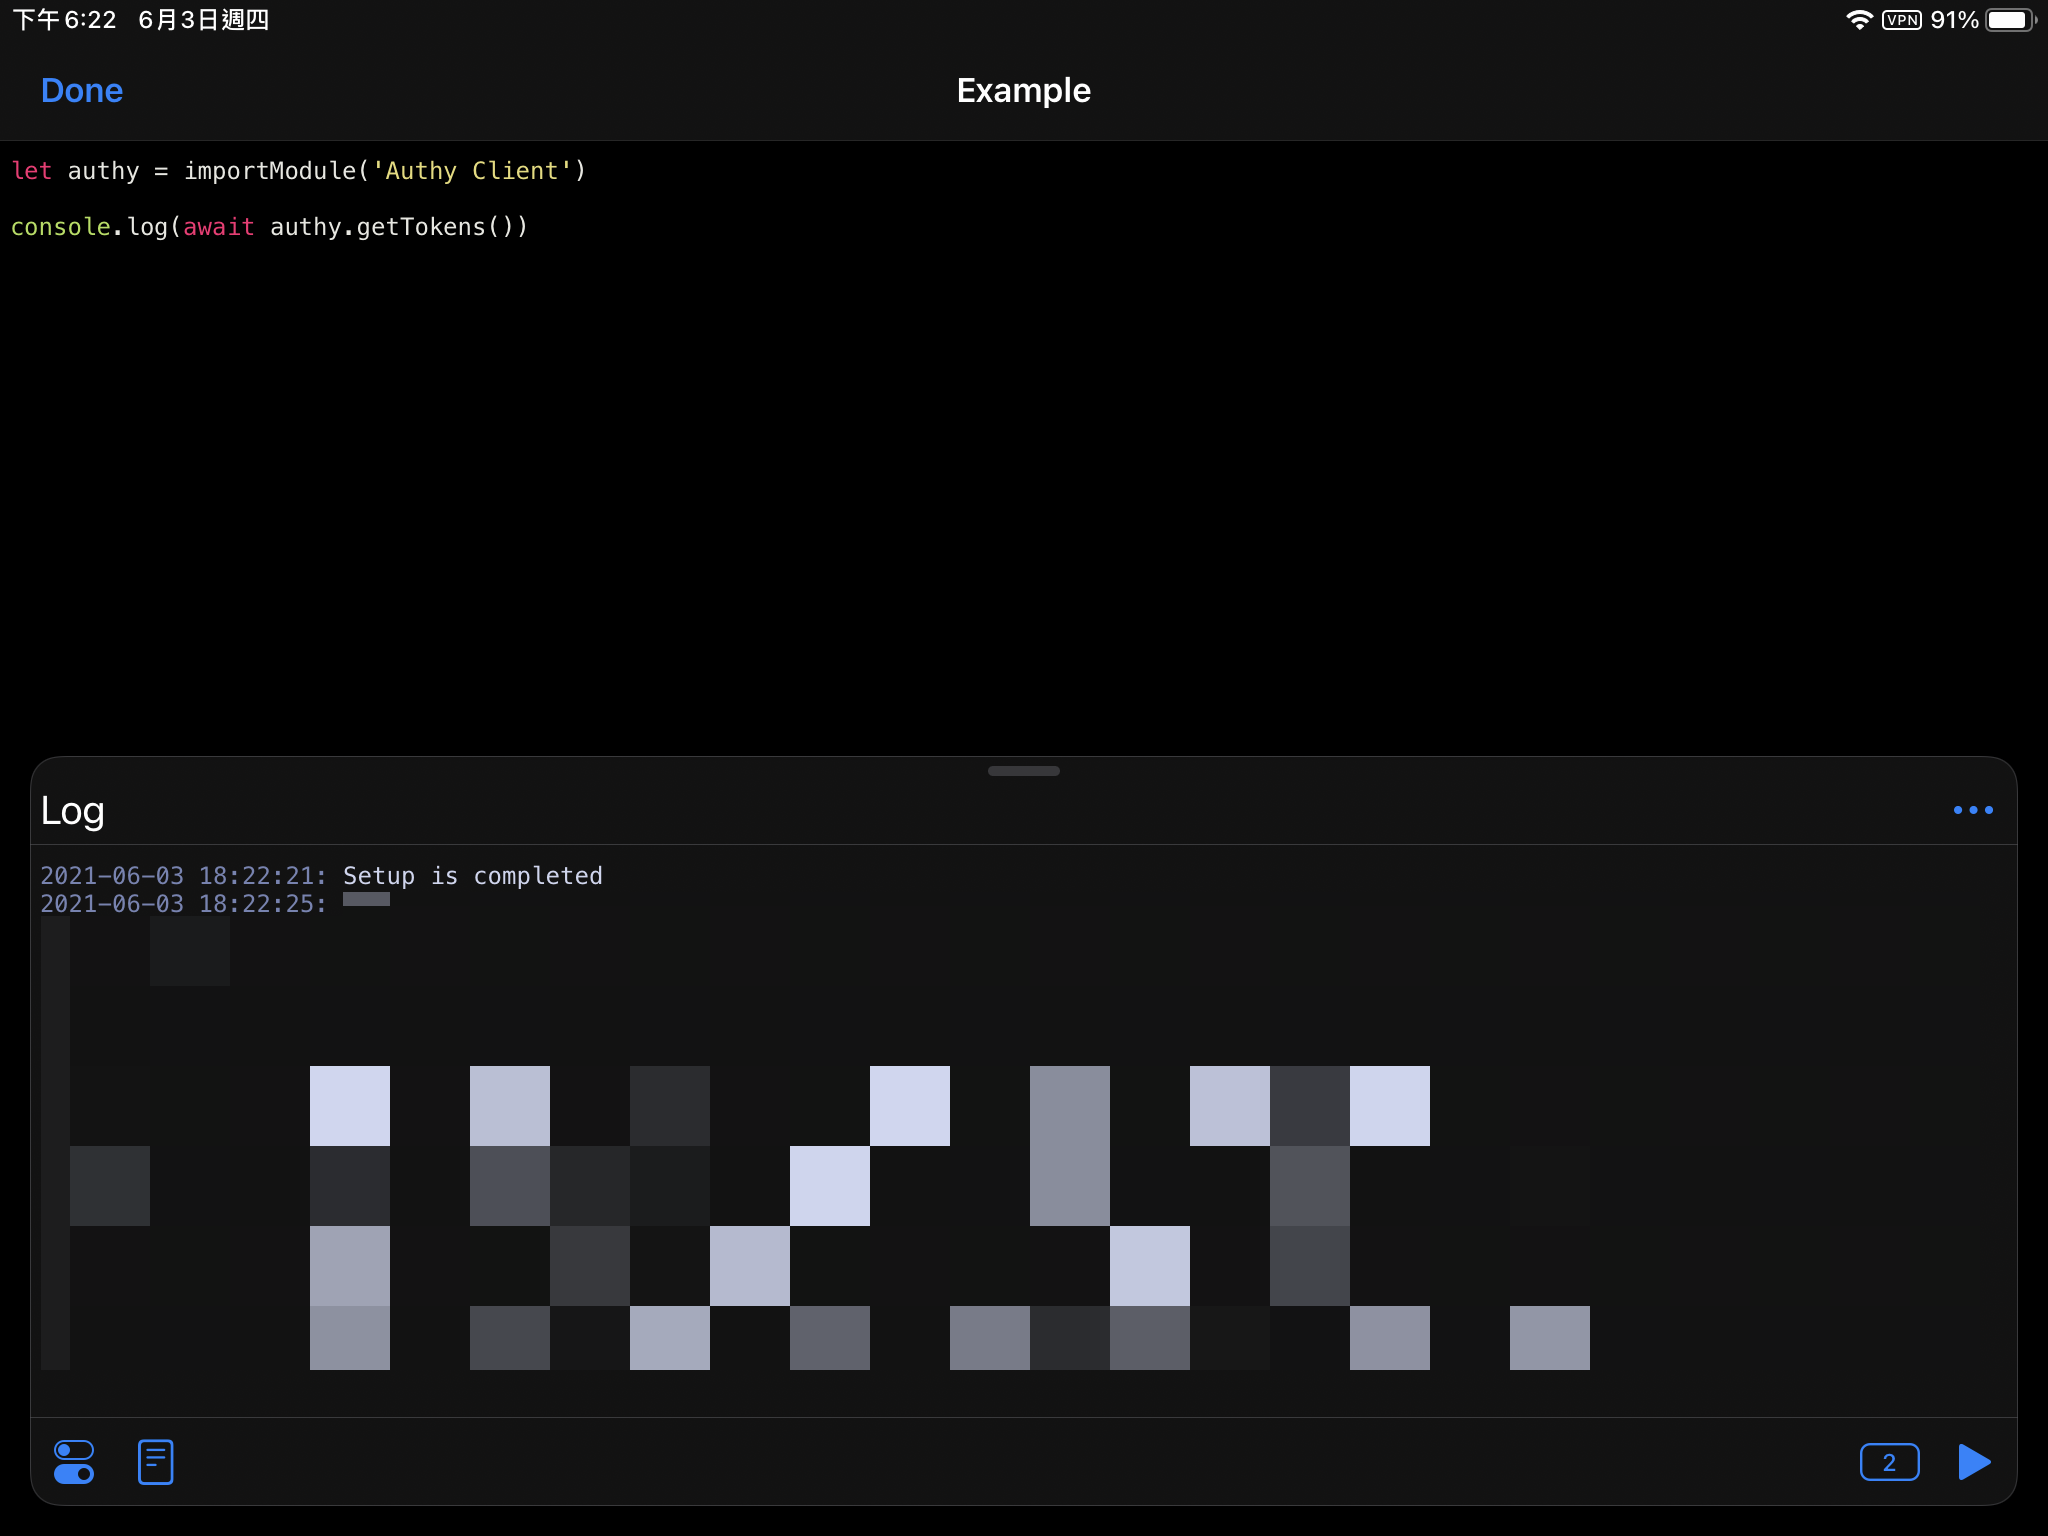The image size is (2048, 1536).
Task: Open the Log panel three-dot menu
Action: [1973, 810]
